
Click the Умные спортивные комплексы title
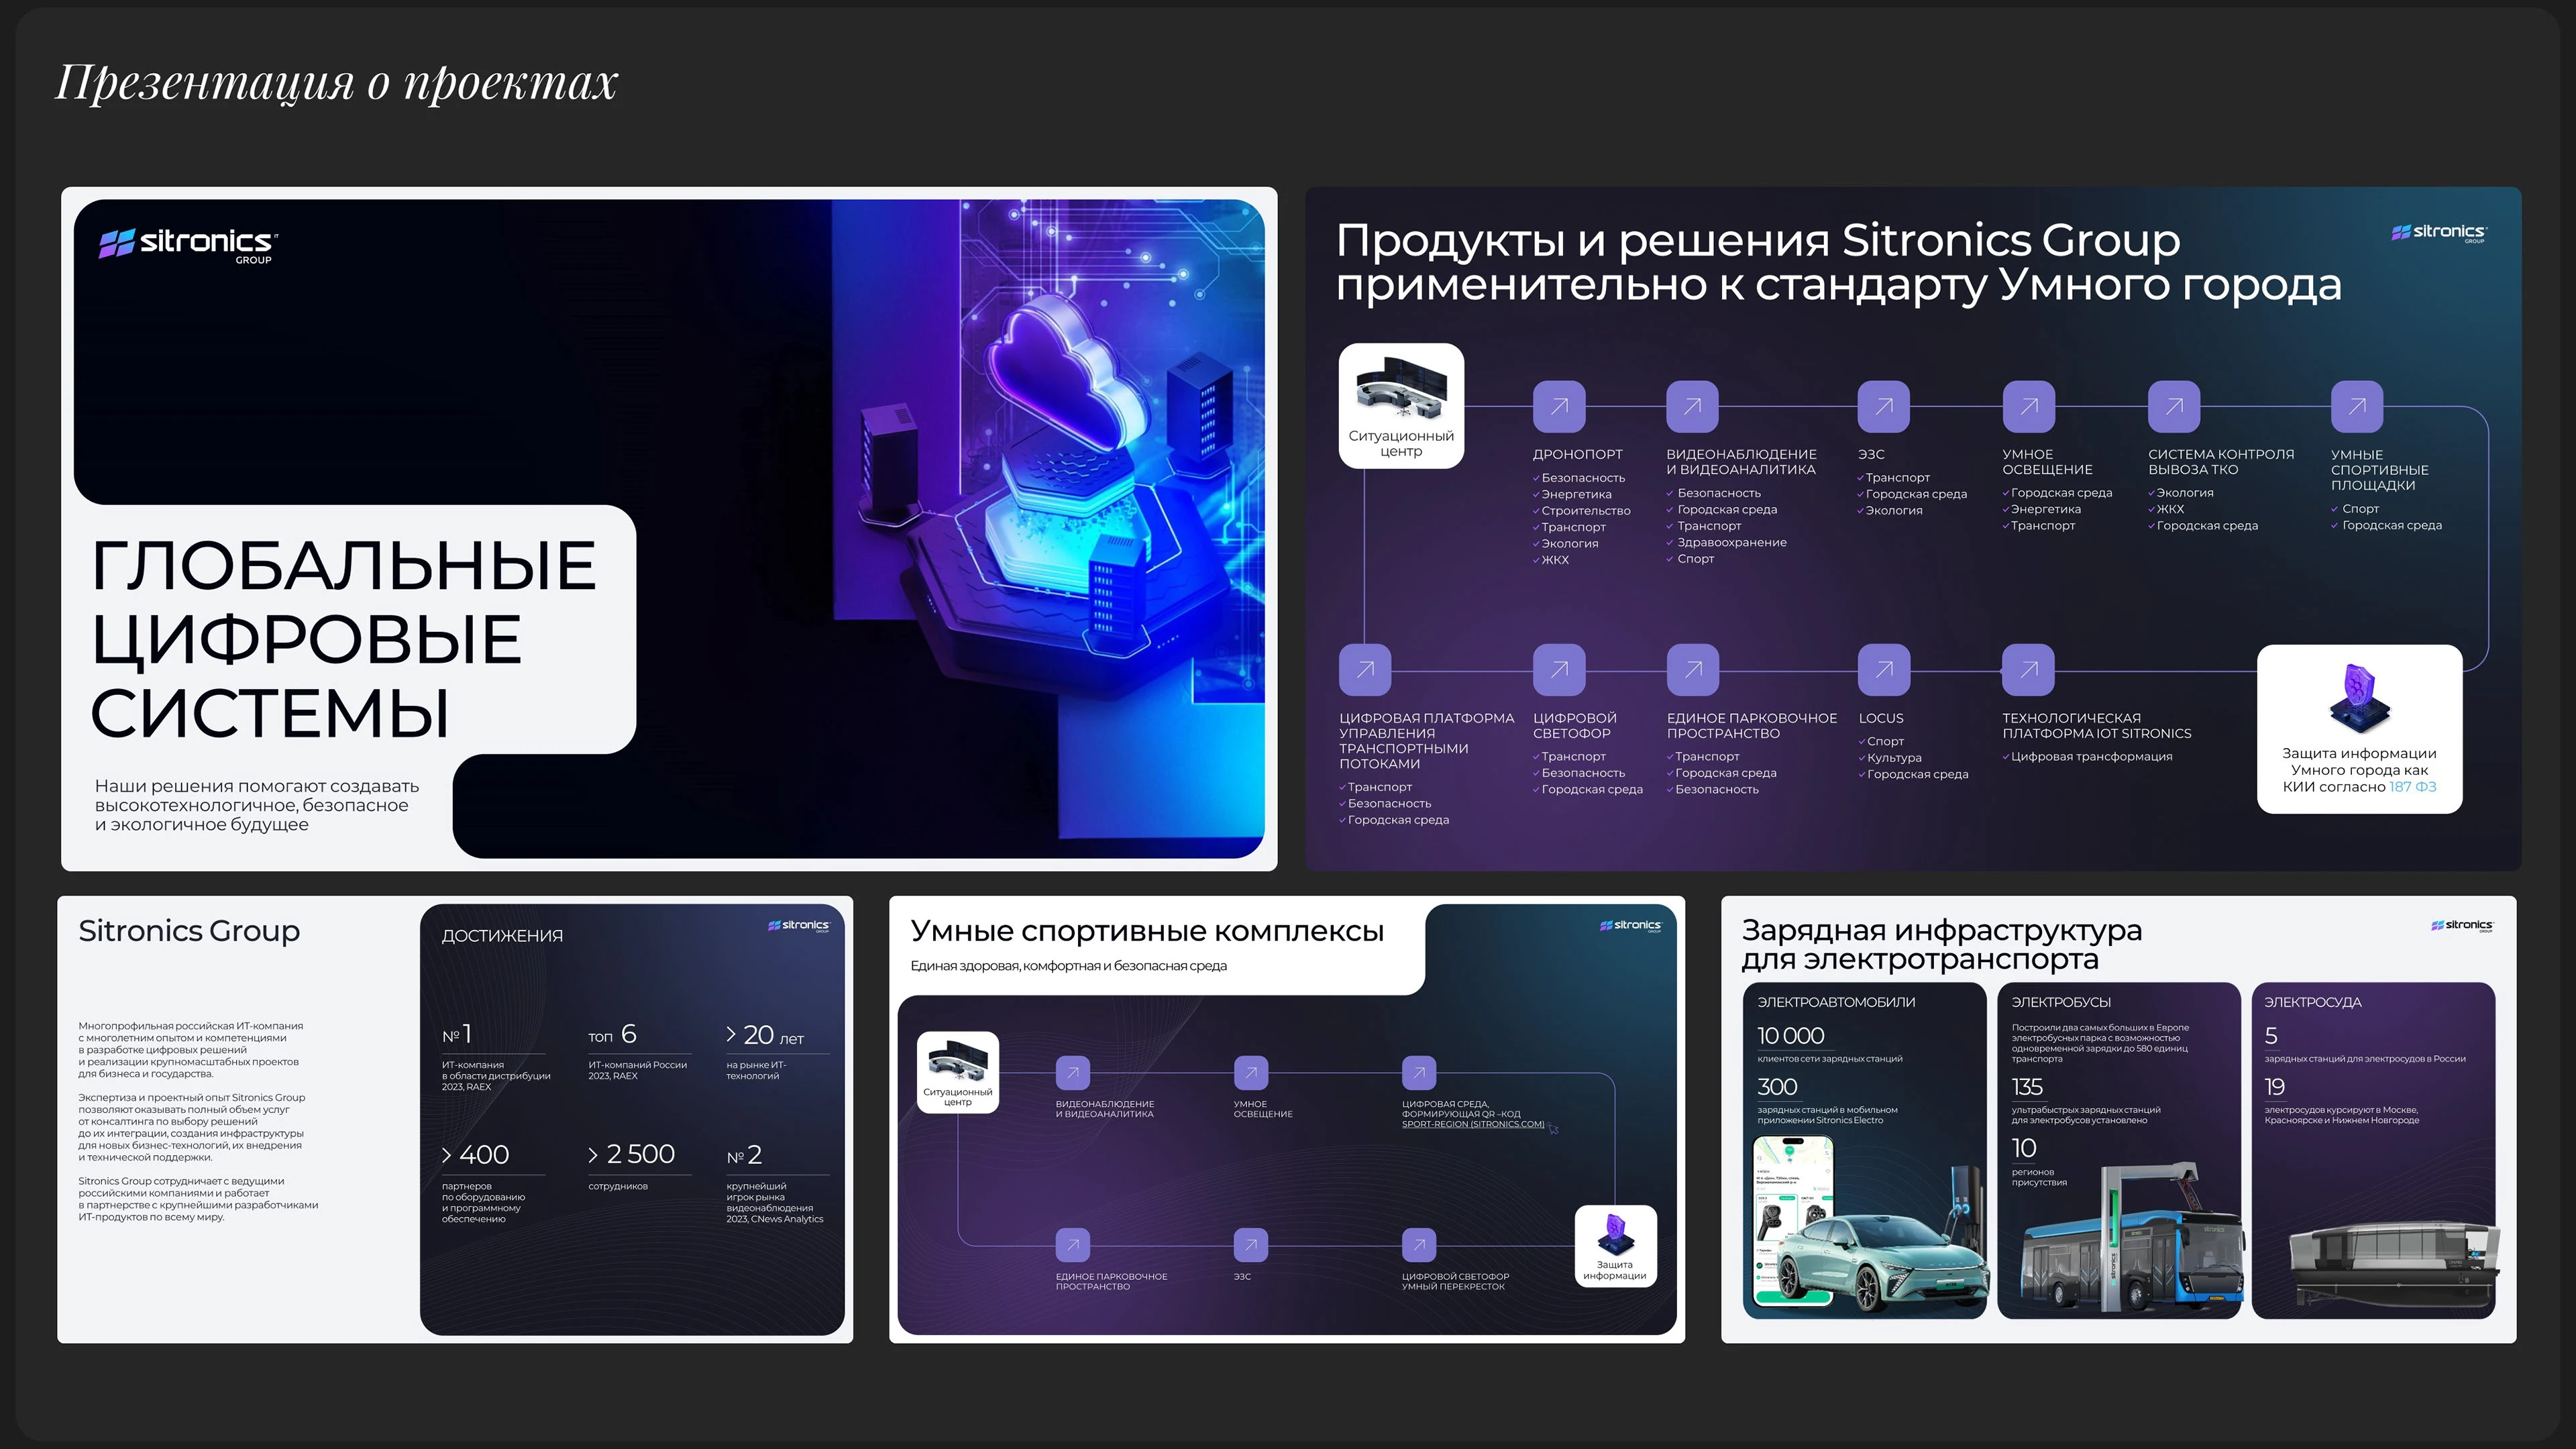1147,931
